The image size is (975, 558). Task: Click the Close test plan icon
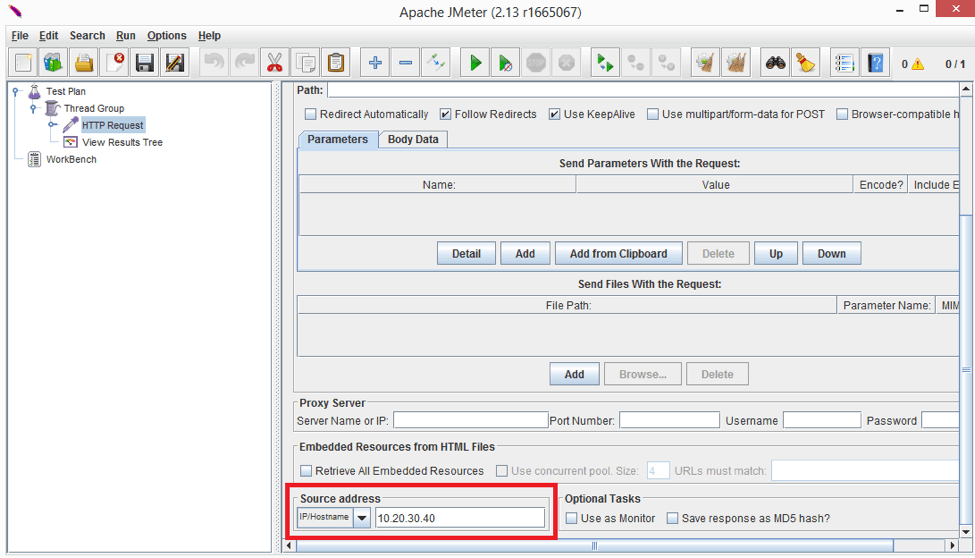[114, 63]
